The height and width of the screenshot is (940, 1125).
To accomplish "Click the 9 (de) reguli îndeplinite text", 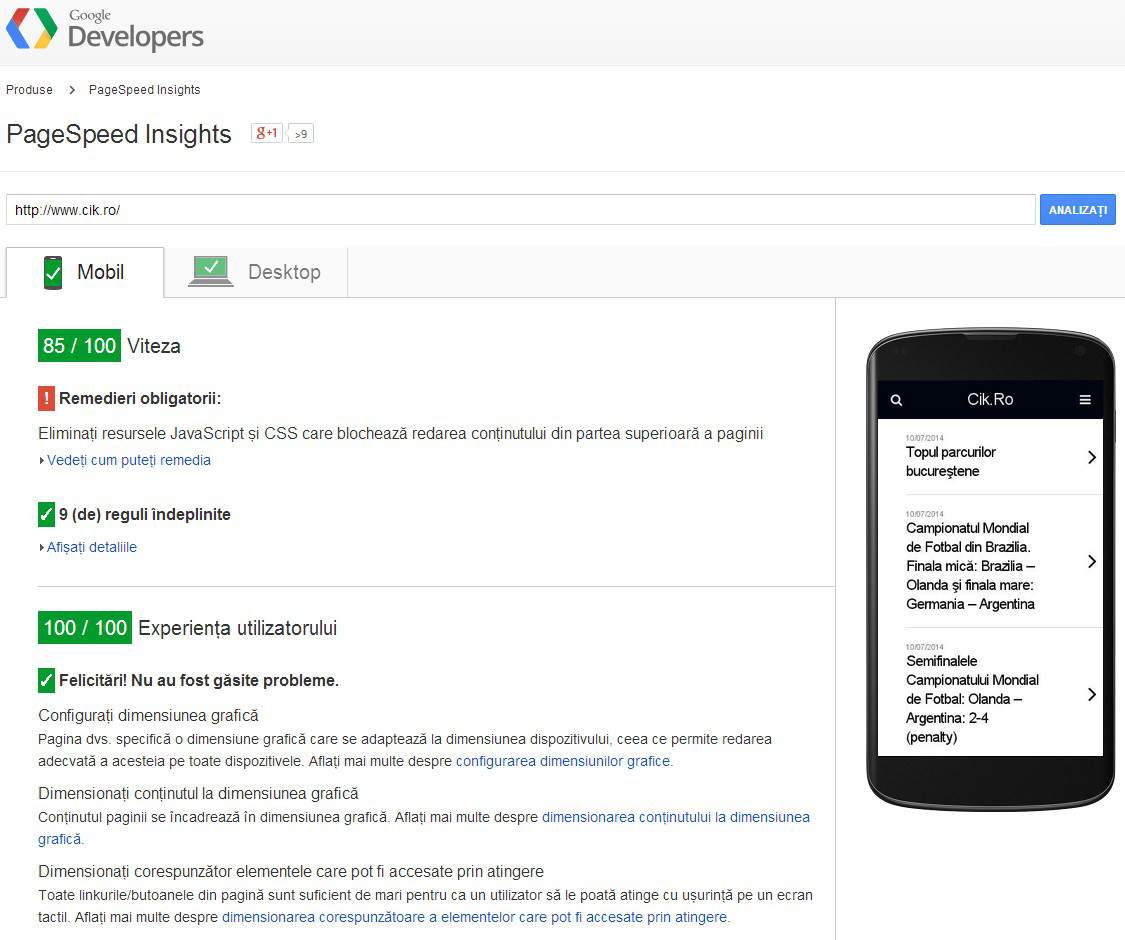I will pos(145,514).
